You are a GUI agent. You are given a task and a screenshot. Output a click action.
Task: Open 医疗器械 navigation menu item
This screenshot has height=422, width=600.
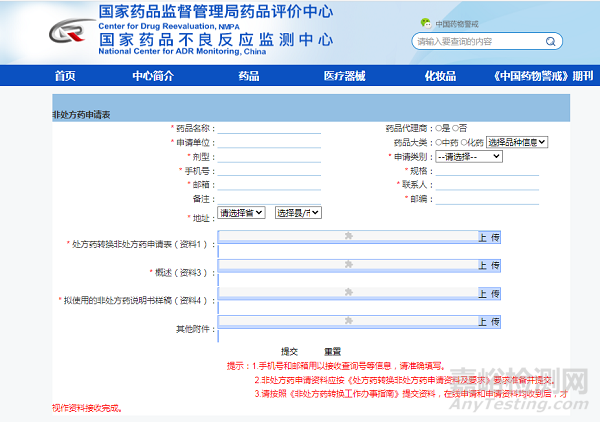pyautogui.click(x=344, y=76)
